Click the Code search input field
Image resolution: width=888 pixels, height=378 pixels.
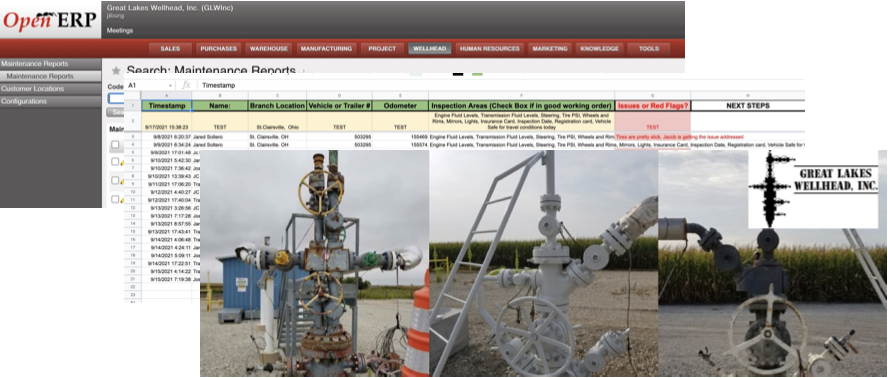coord(116,99)
